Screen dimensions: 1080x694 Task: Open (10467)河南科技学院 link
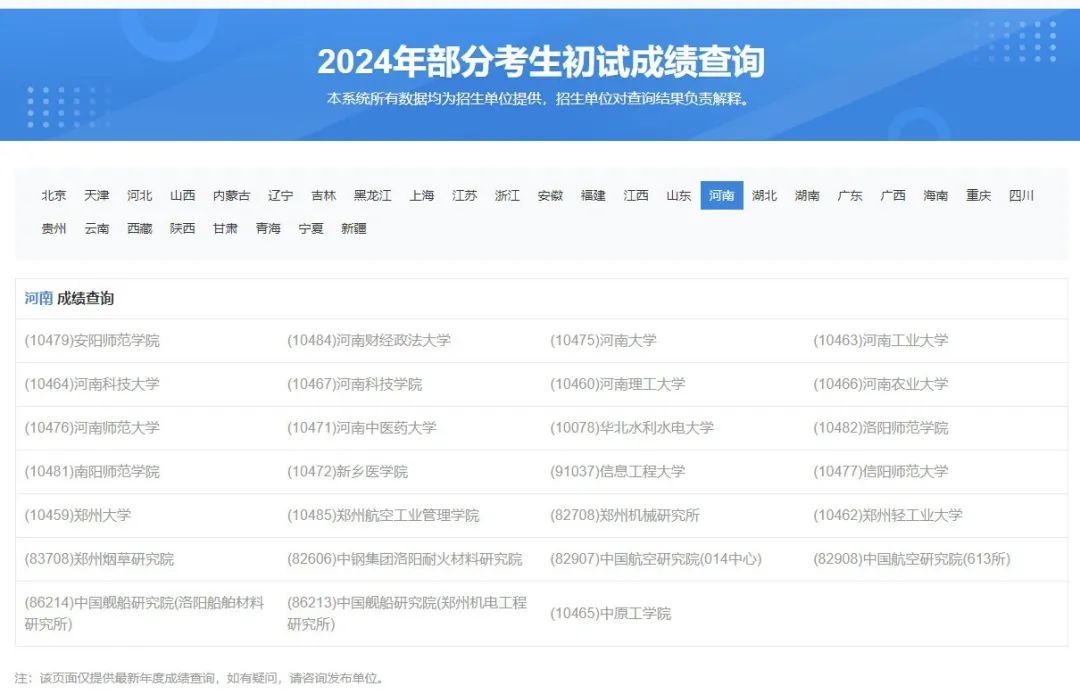tap(355, 384)
